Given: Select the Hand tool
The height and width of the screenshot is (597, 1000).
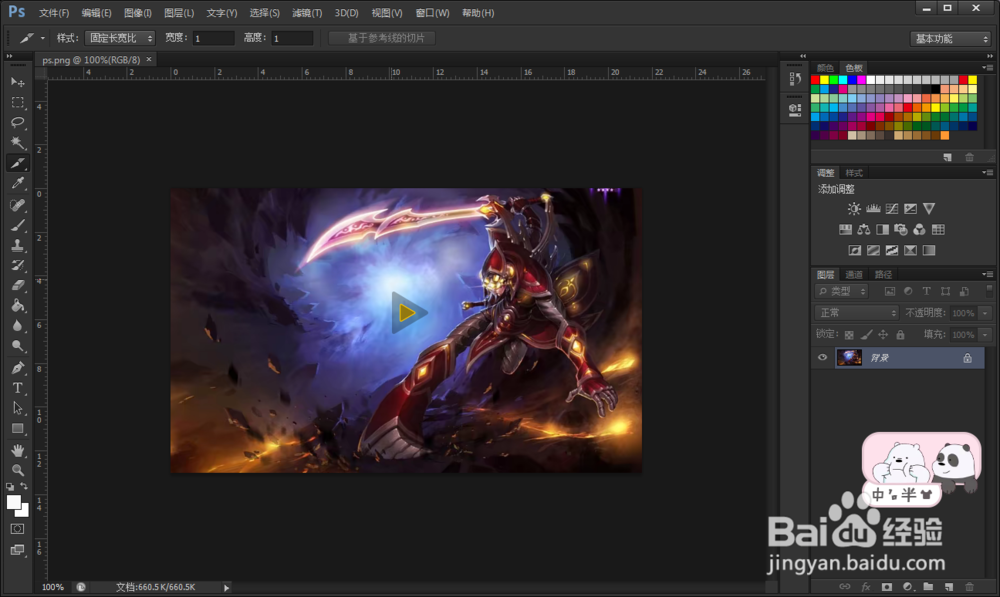Looking at the screenshot, I should tap(17, 450).
